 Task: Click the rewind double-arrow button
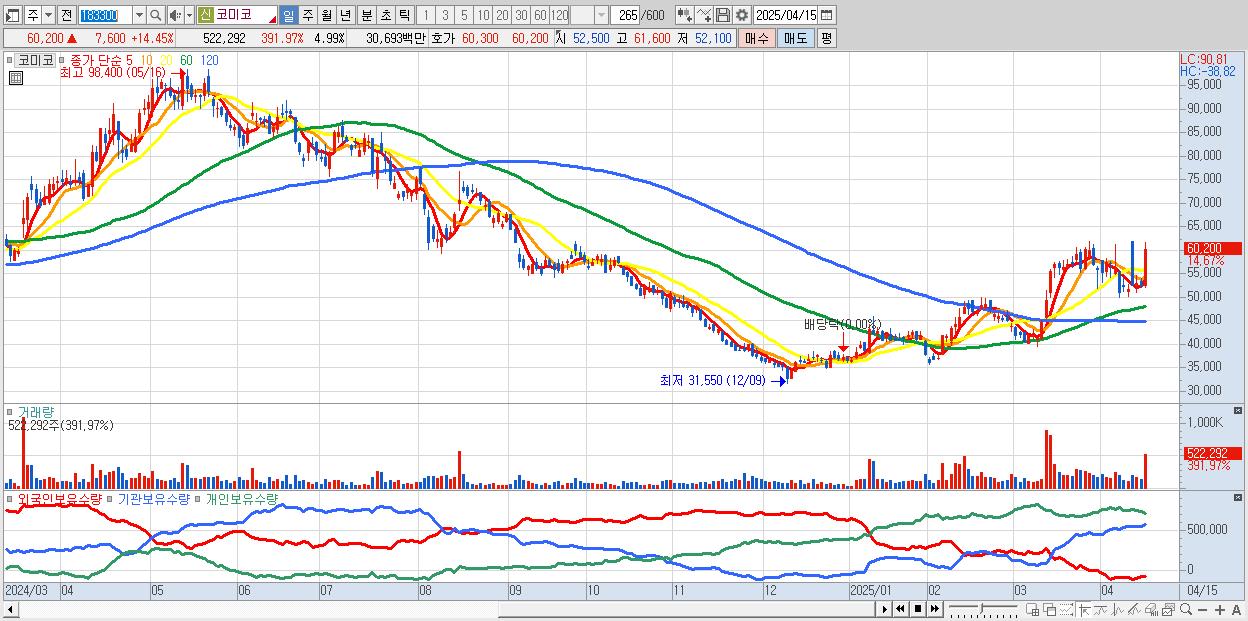[x=900, y=609]
